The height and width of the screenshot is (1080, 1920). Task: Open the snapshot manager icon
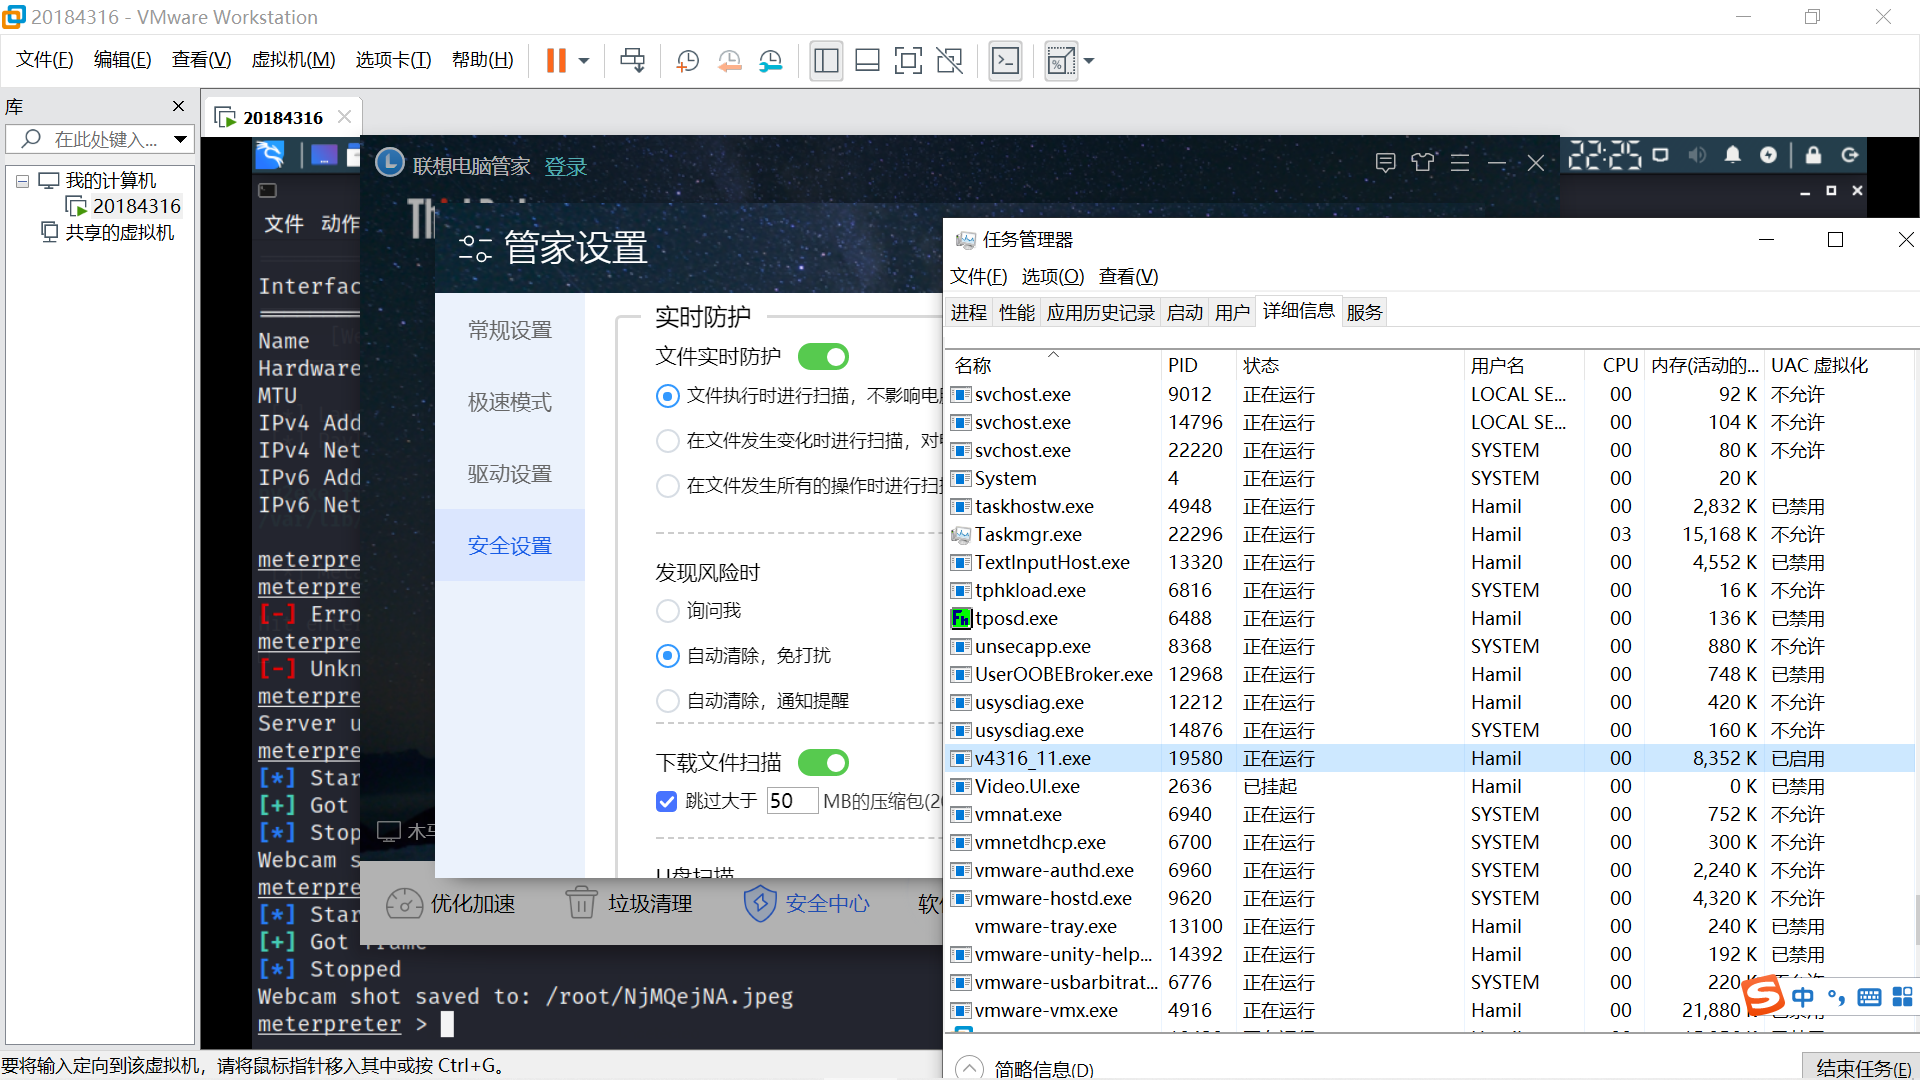[771, 61]
